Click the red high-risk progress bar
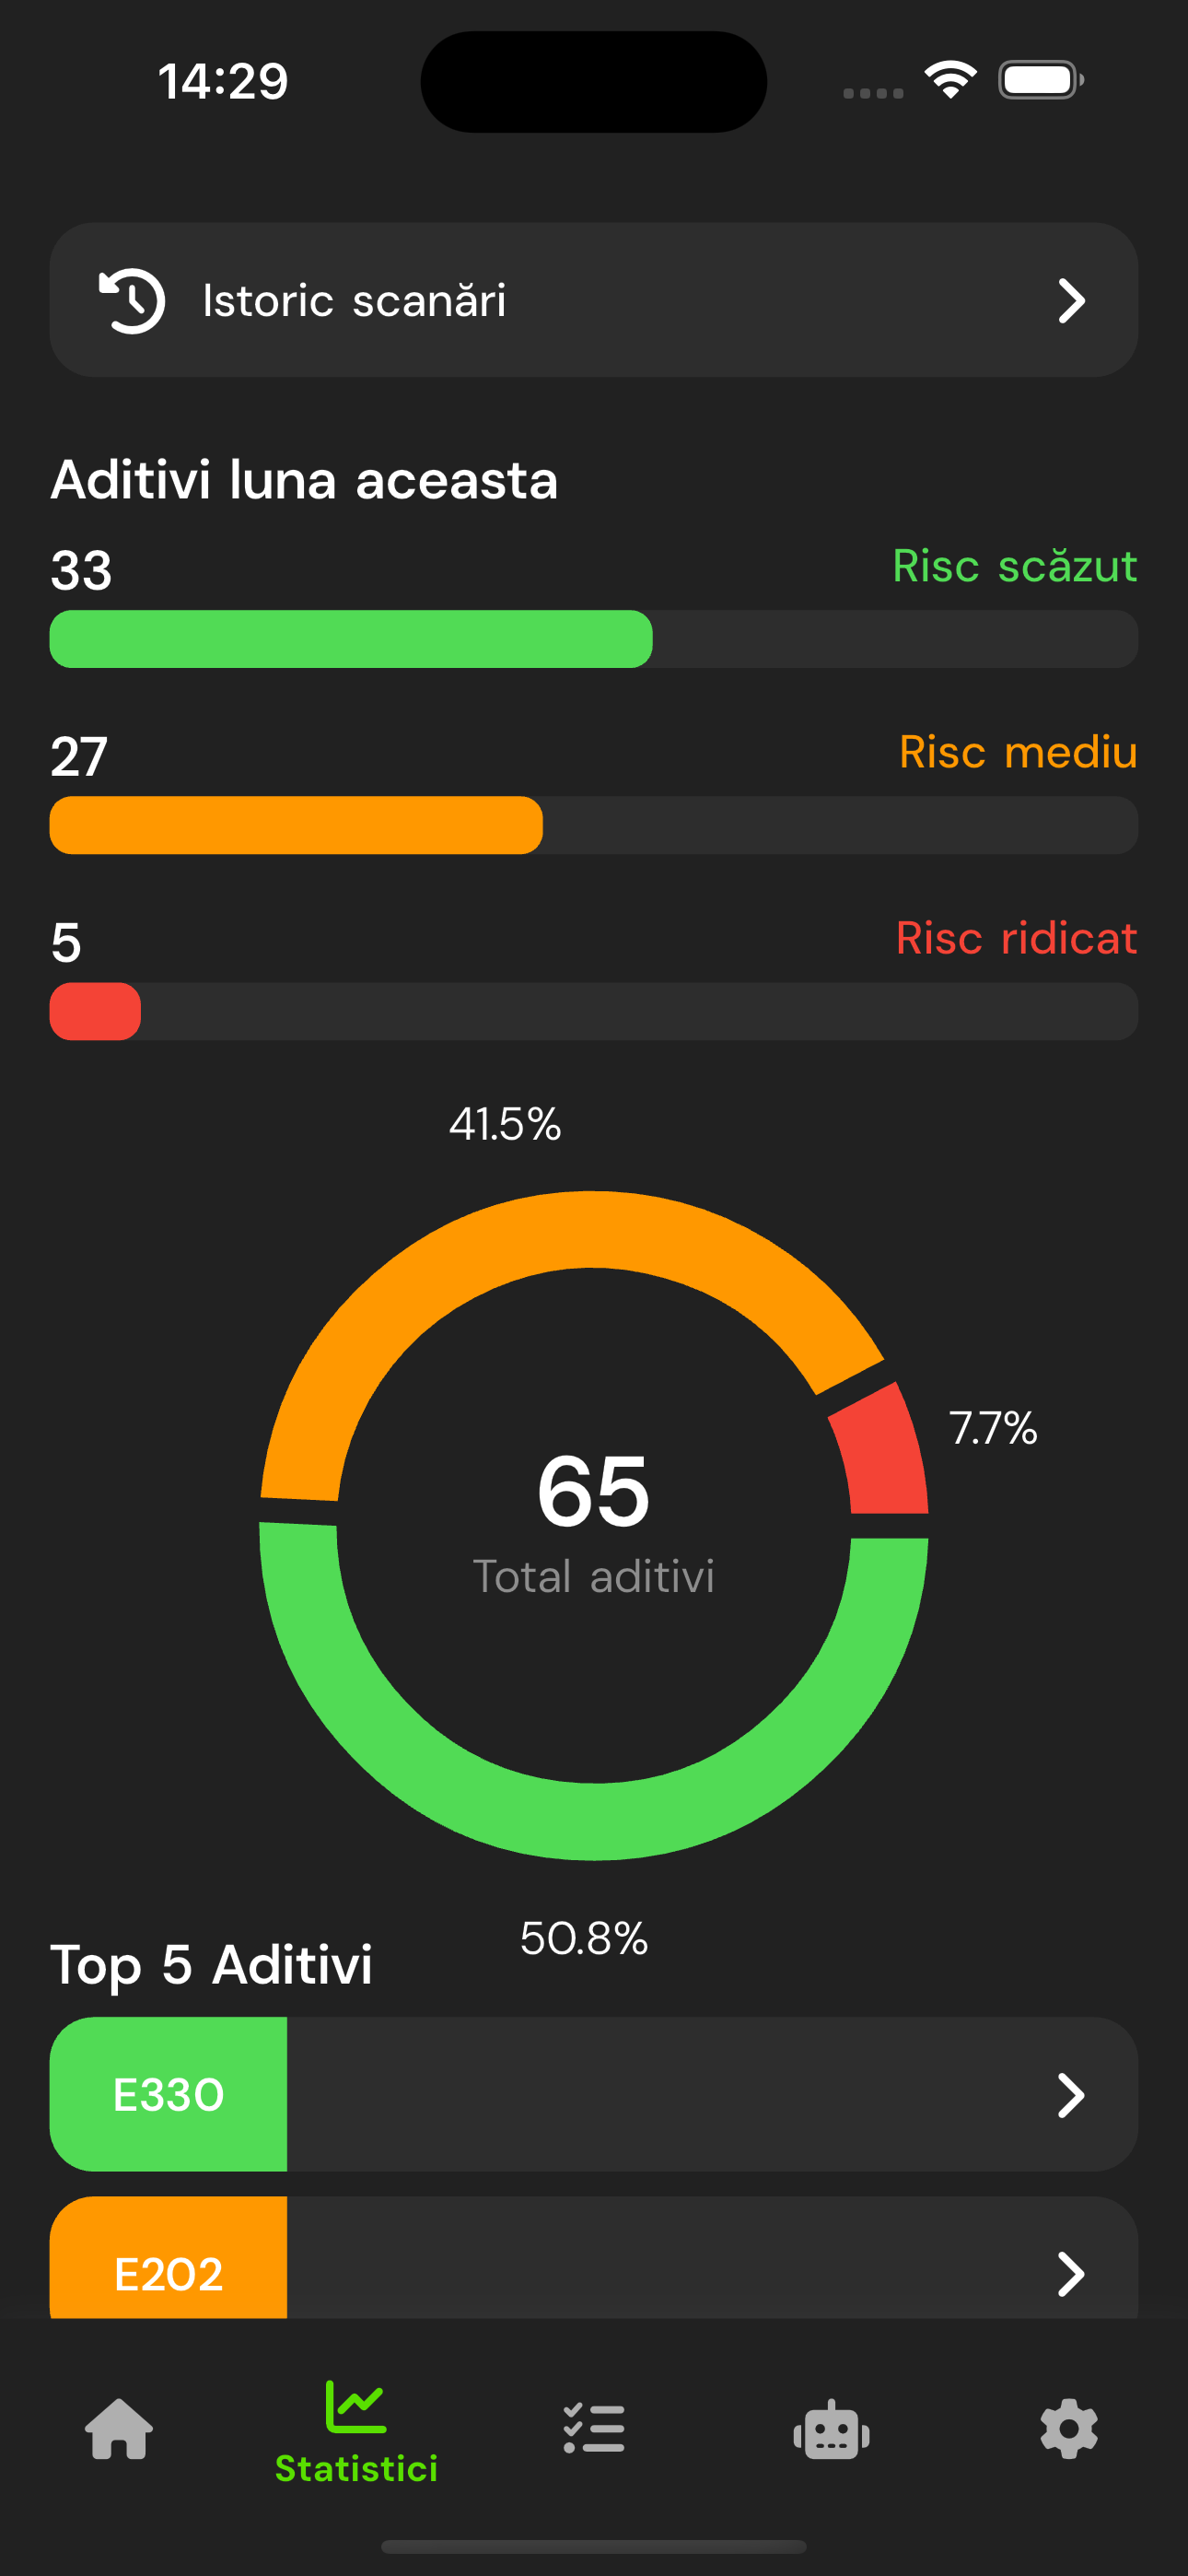1188x2576 pixels. click(x=95, y=1011)
